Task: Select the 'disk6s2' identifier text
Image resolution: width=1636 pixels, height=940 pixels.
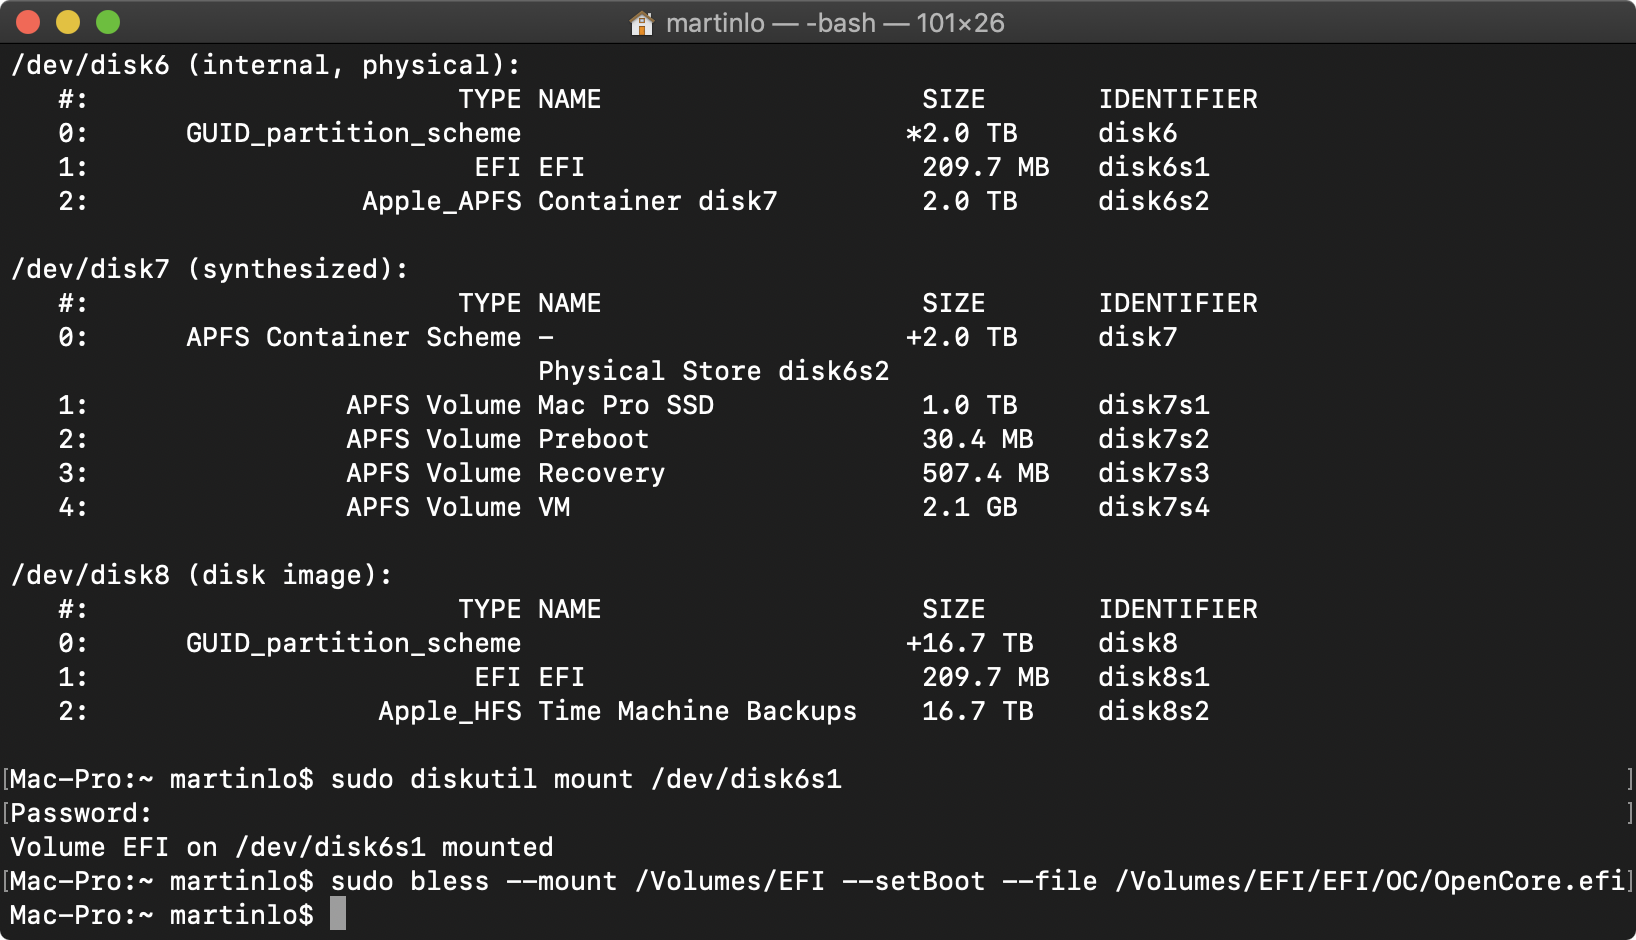Action: pos(1154,201)
